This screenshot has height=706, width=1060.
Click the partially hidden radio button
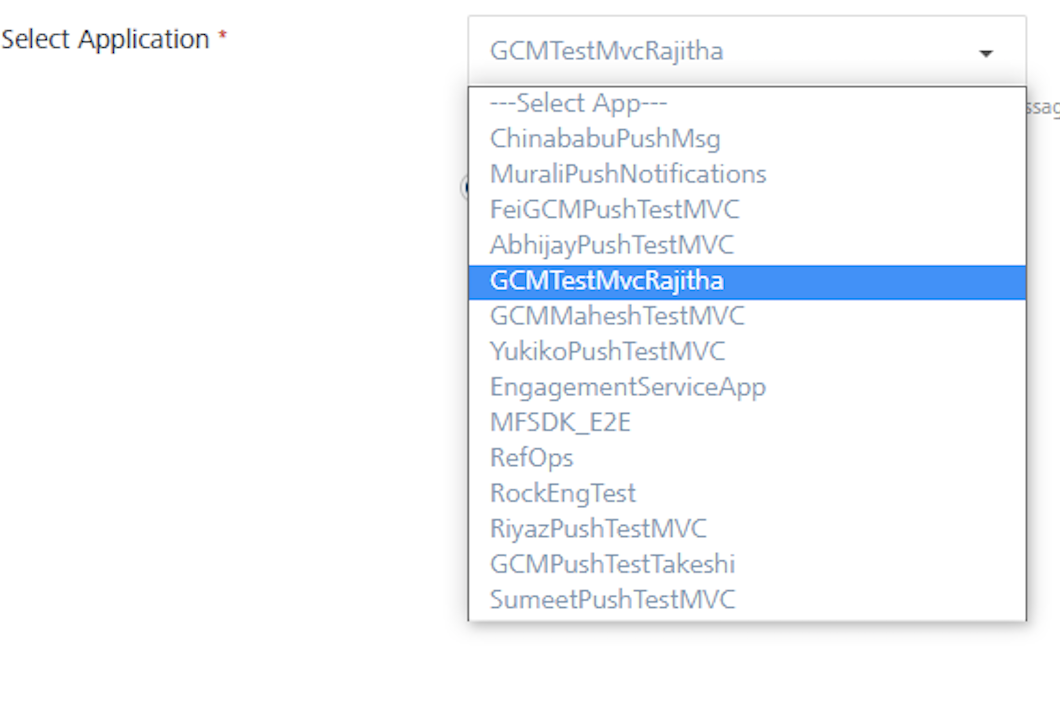[x=464, y=187]
